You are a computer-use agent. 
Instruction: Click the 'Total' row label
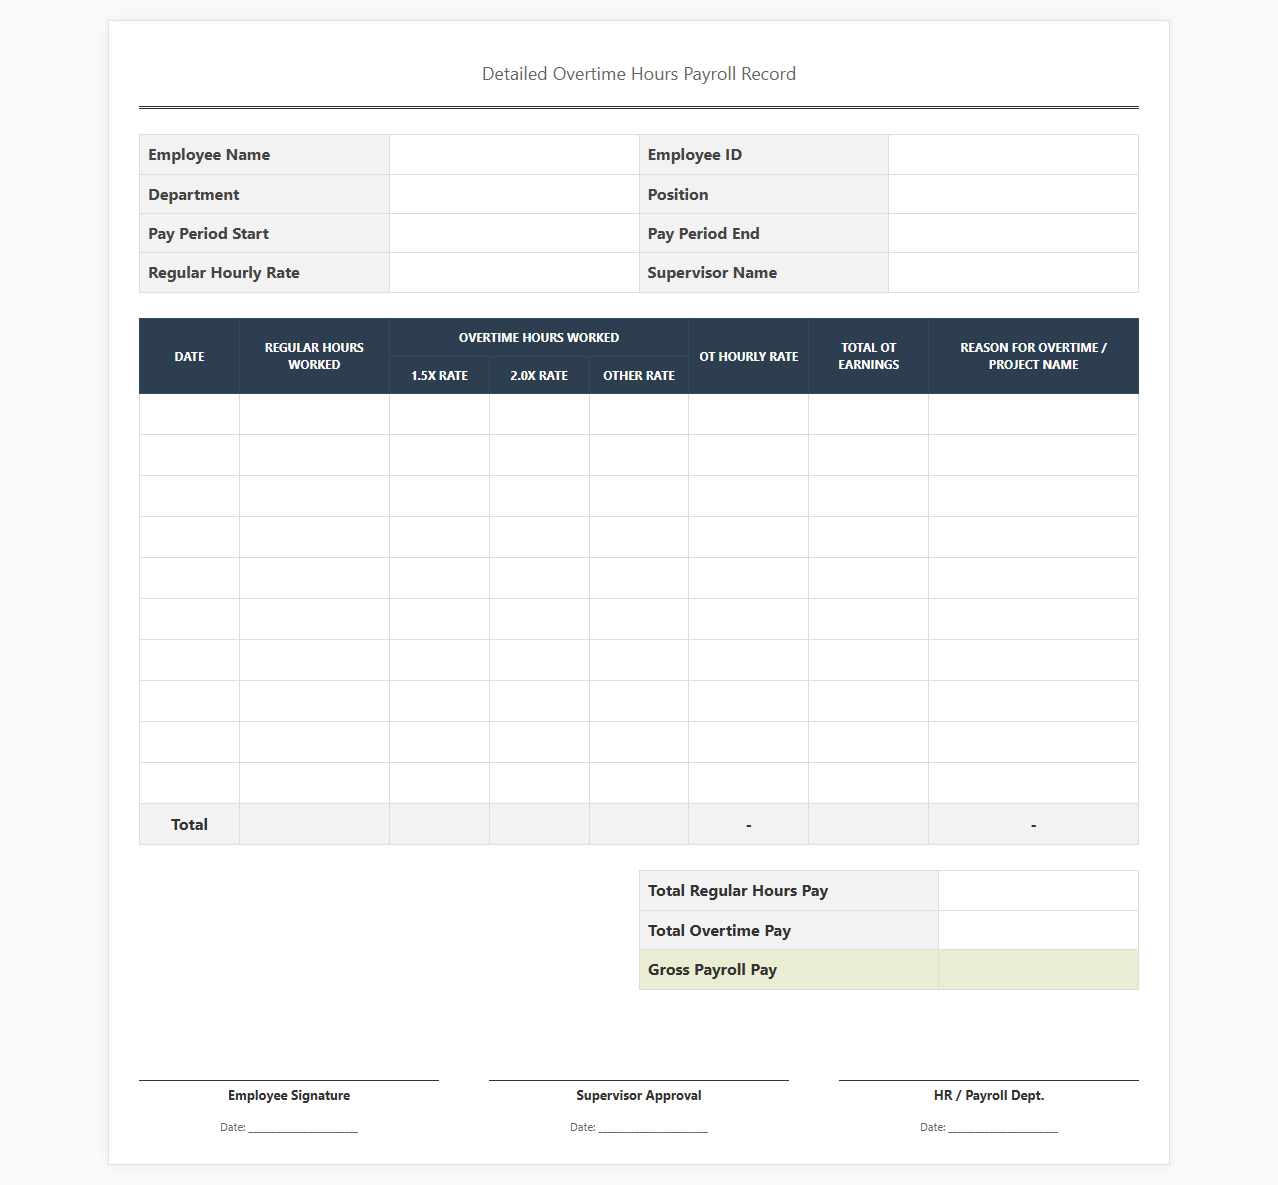[189, 825]
